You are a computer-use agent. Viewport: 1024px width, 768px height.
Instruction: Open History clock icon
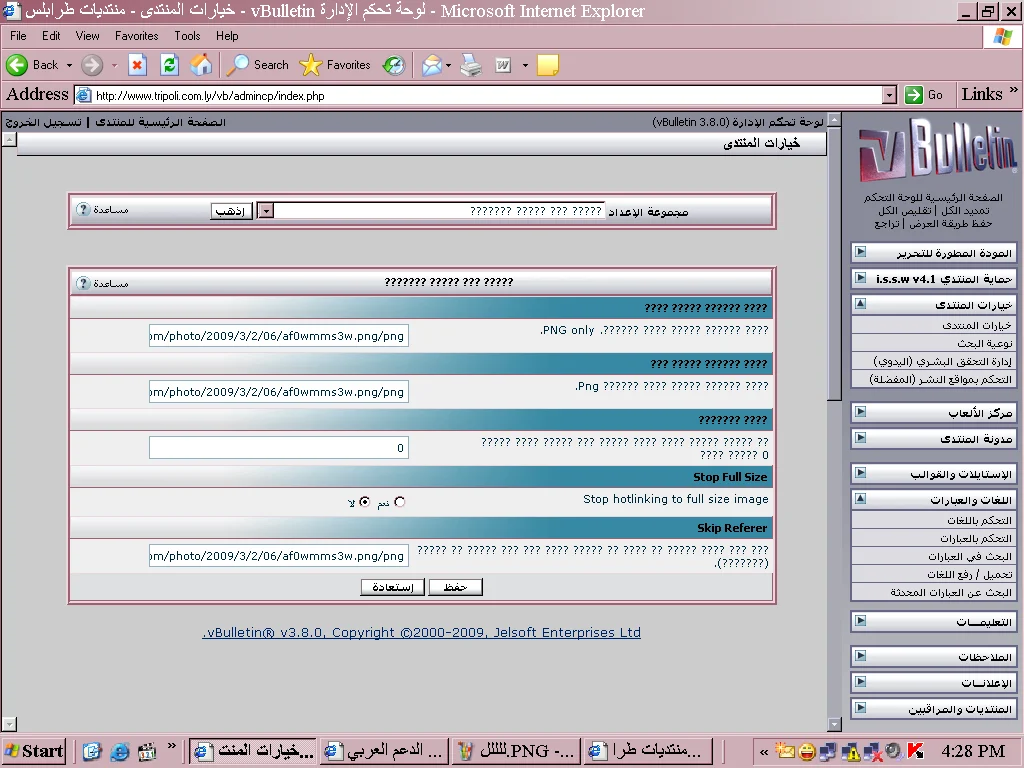(x=394, y=65)
